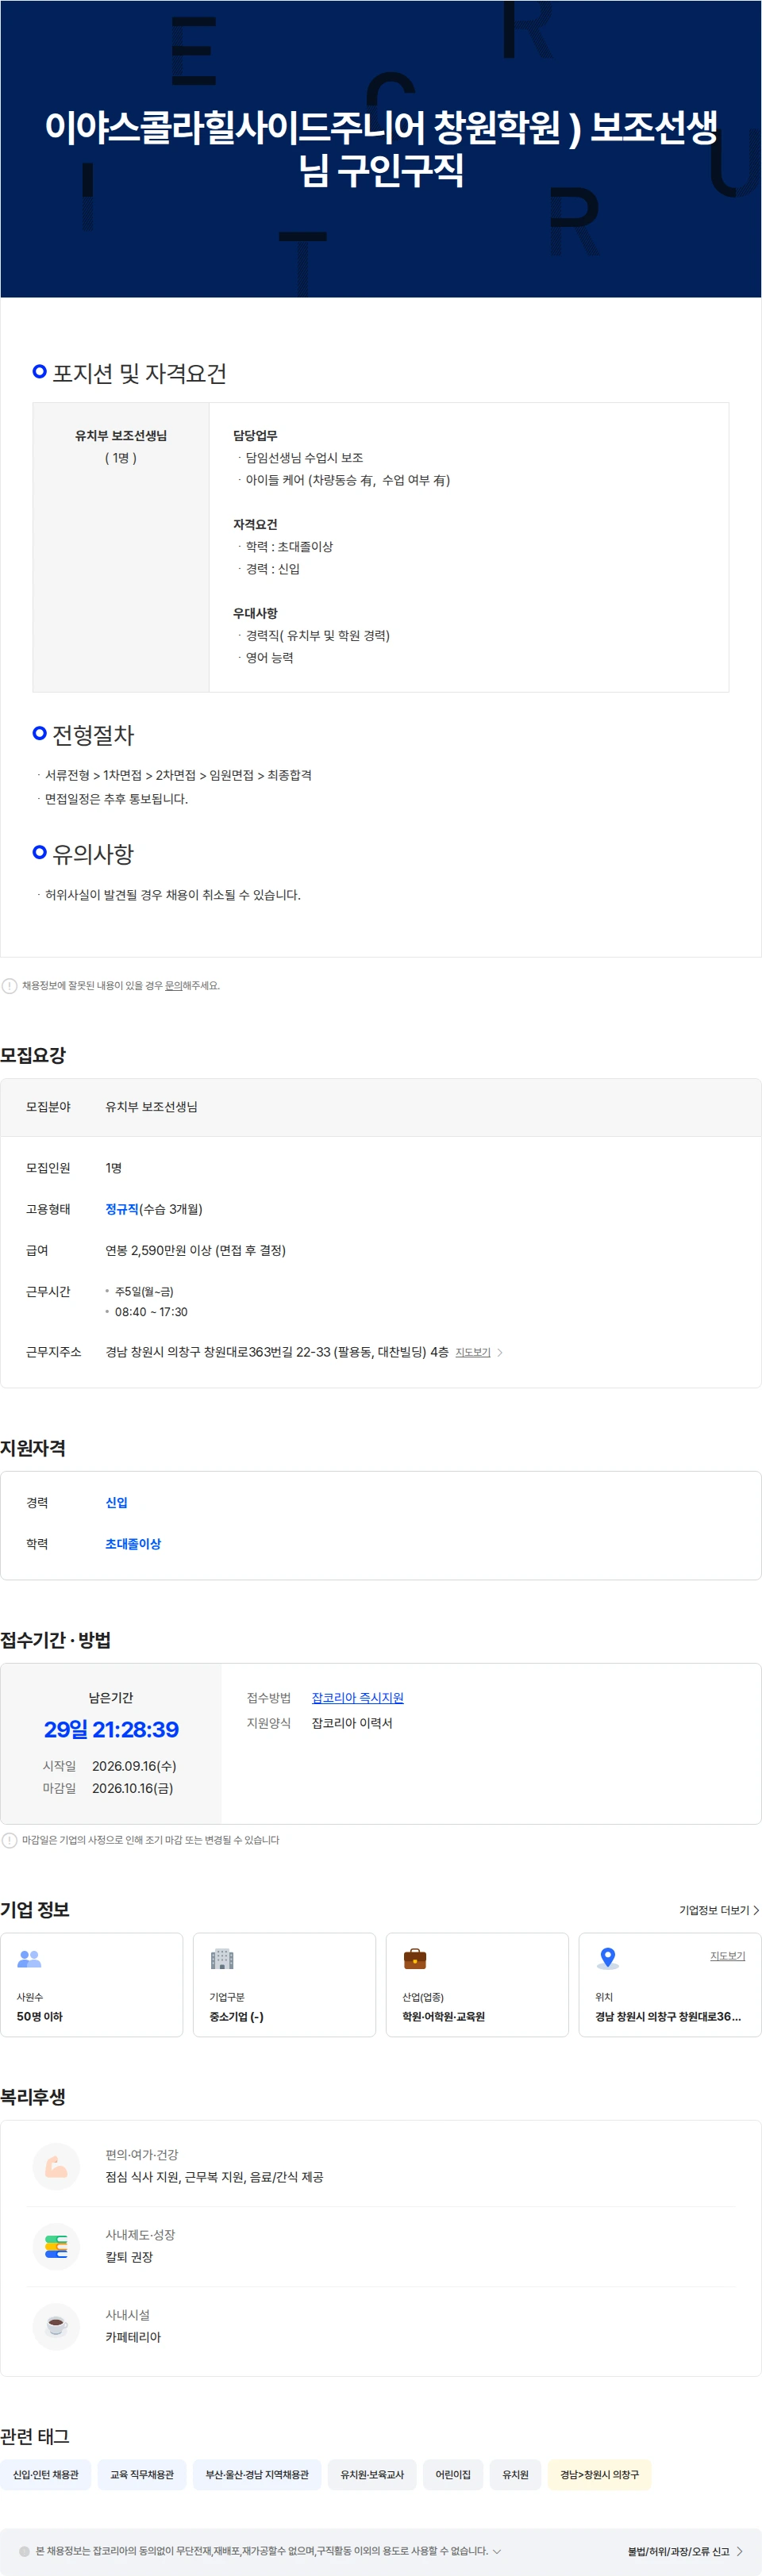Click the chevron after 기업정보 더보기

coord(756,1910)
